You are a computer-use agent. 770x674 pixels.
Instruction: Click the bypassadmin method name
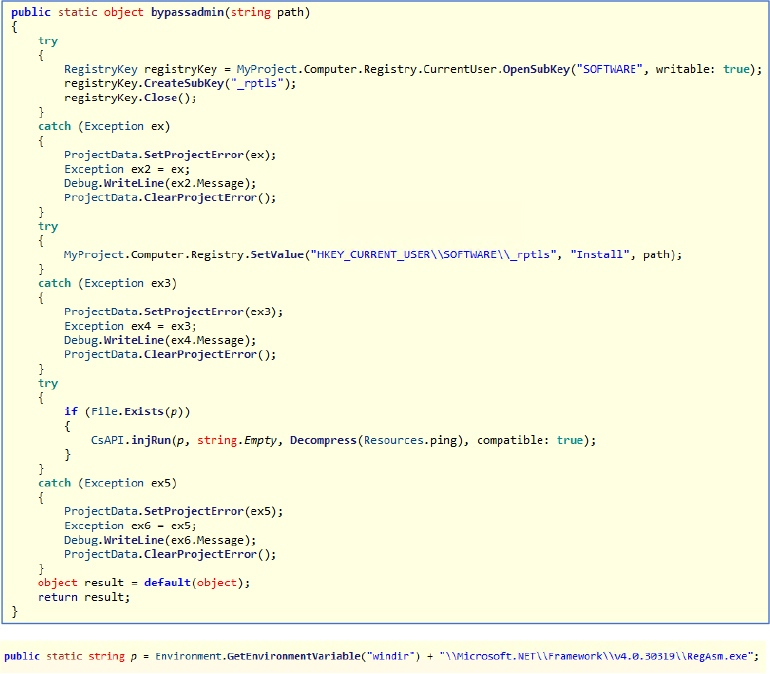188,12
